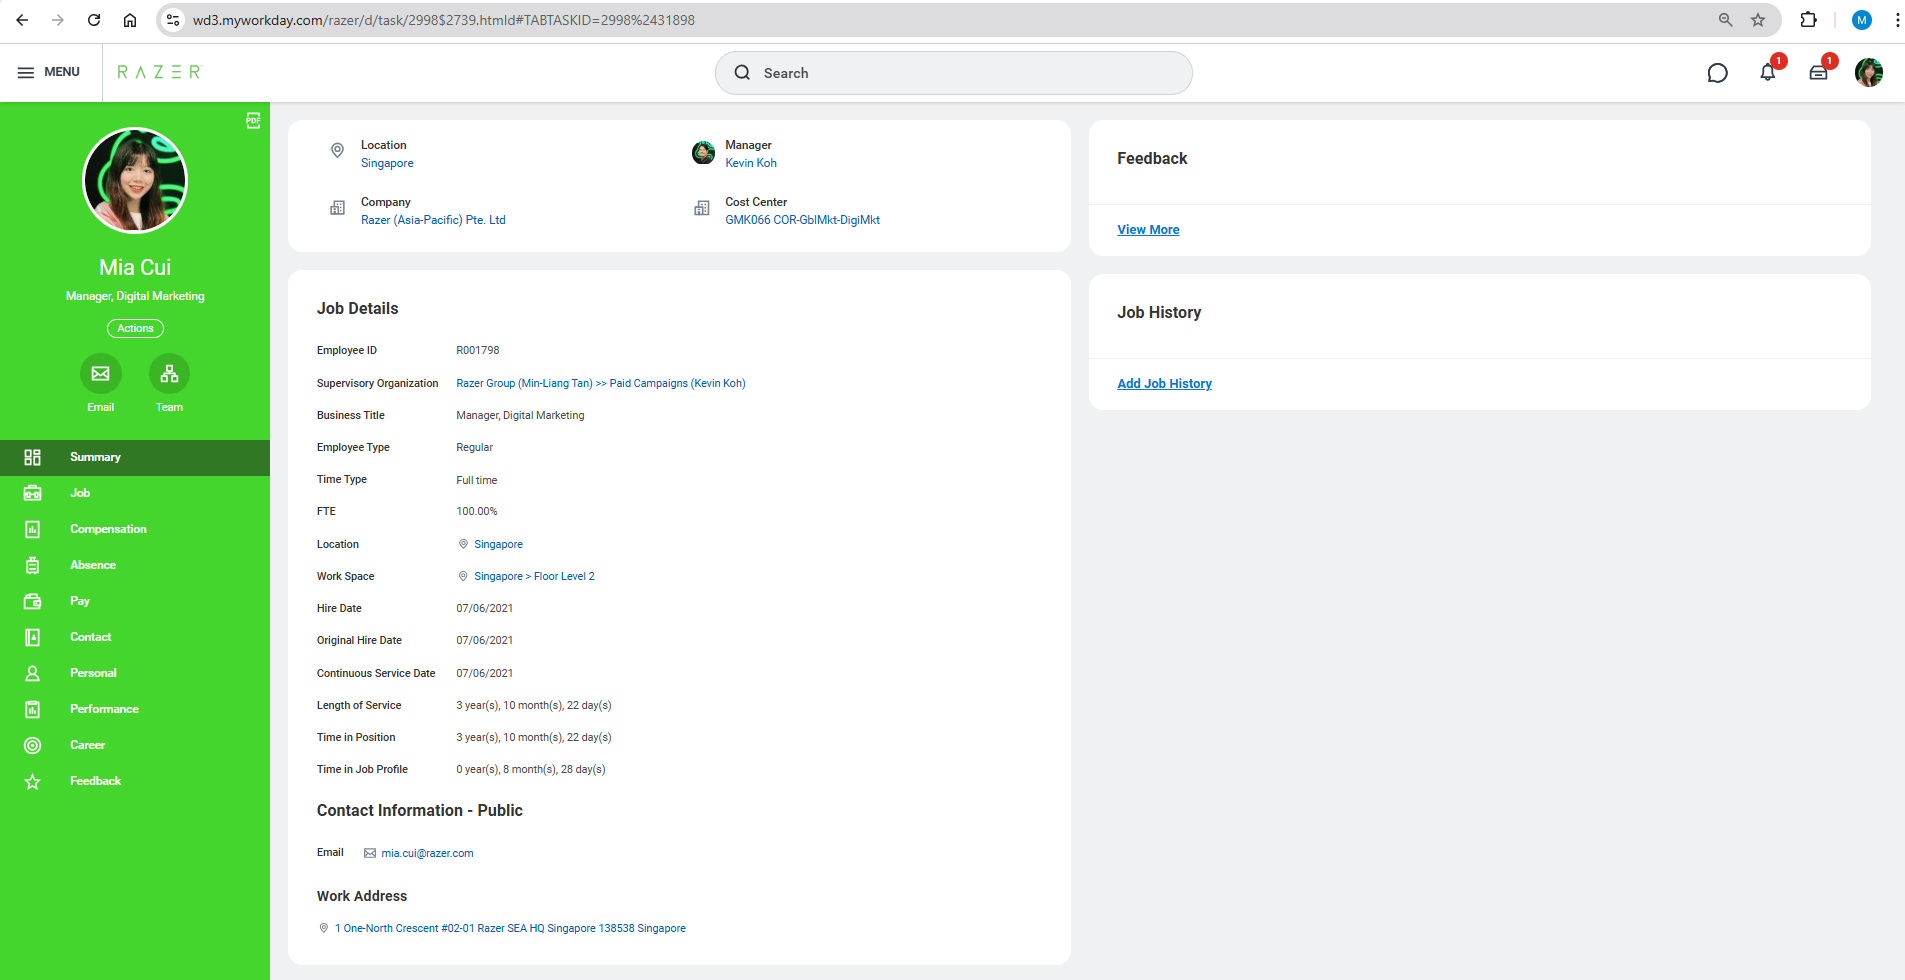Open the Feedback tab in sidebar
This screenshot has height=980, width=1905.
[x=135, y=781]
